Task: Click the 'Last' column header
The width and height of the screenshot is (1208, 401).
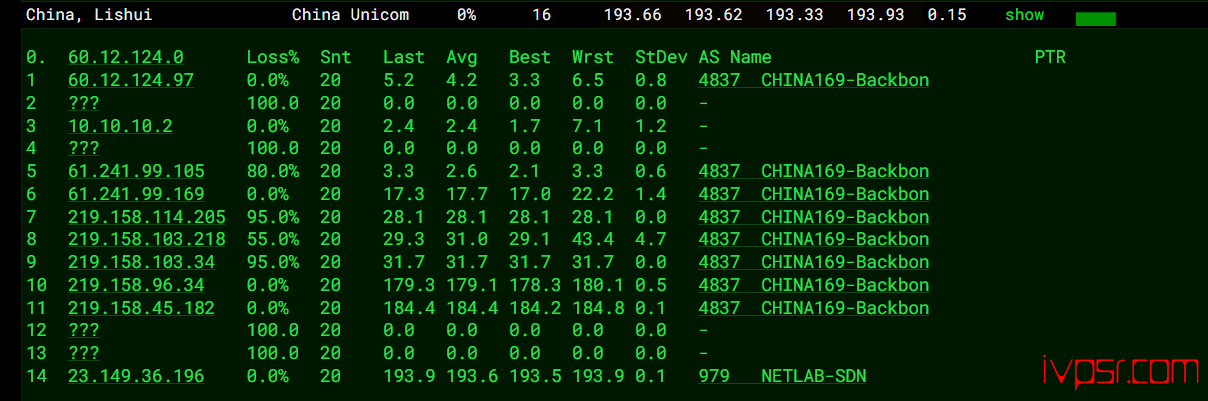Action: click(404, 57)
